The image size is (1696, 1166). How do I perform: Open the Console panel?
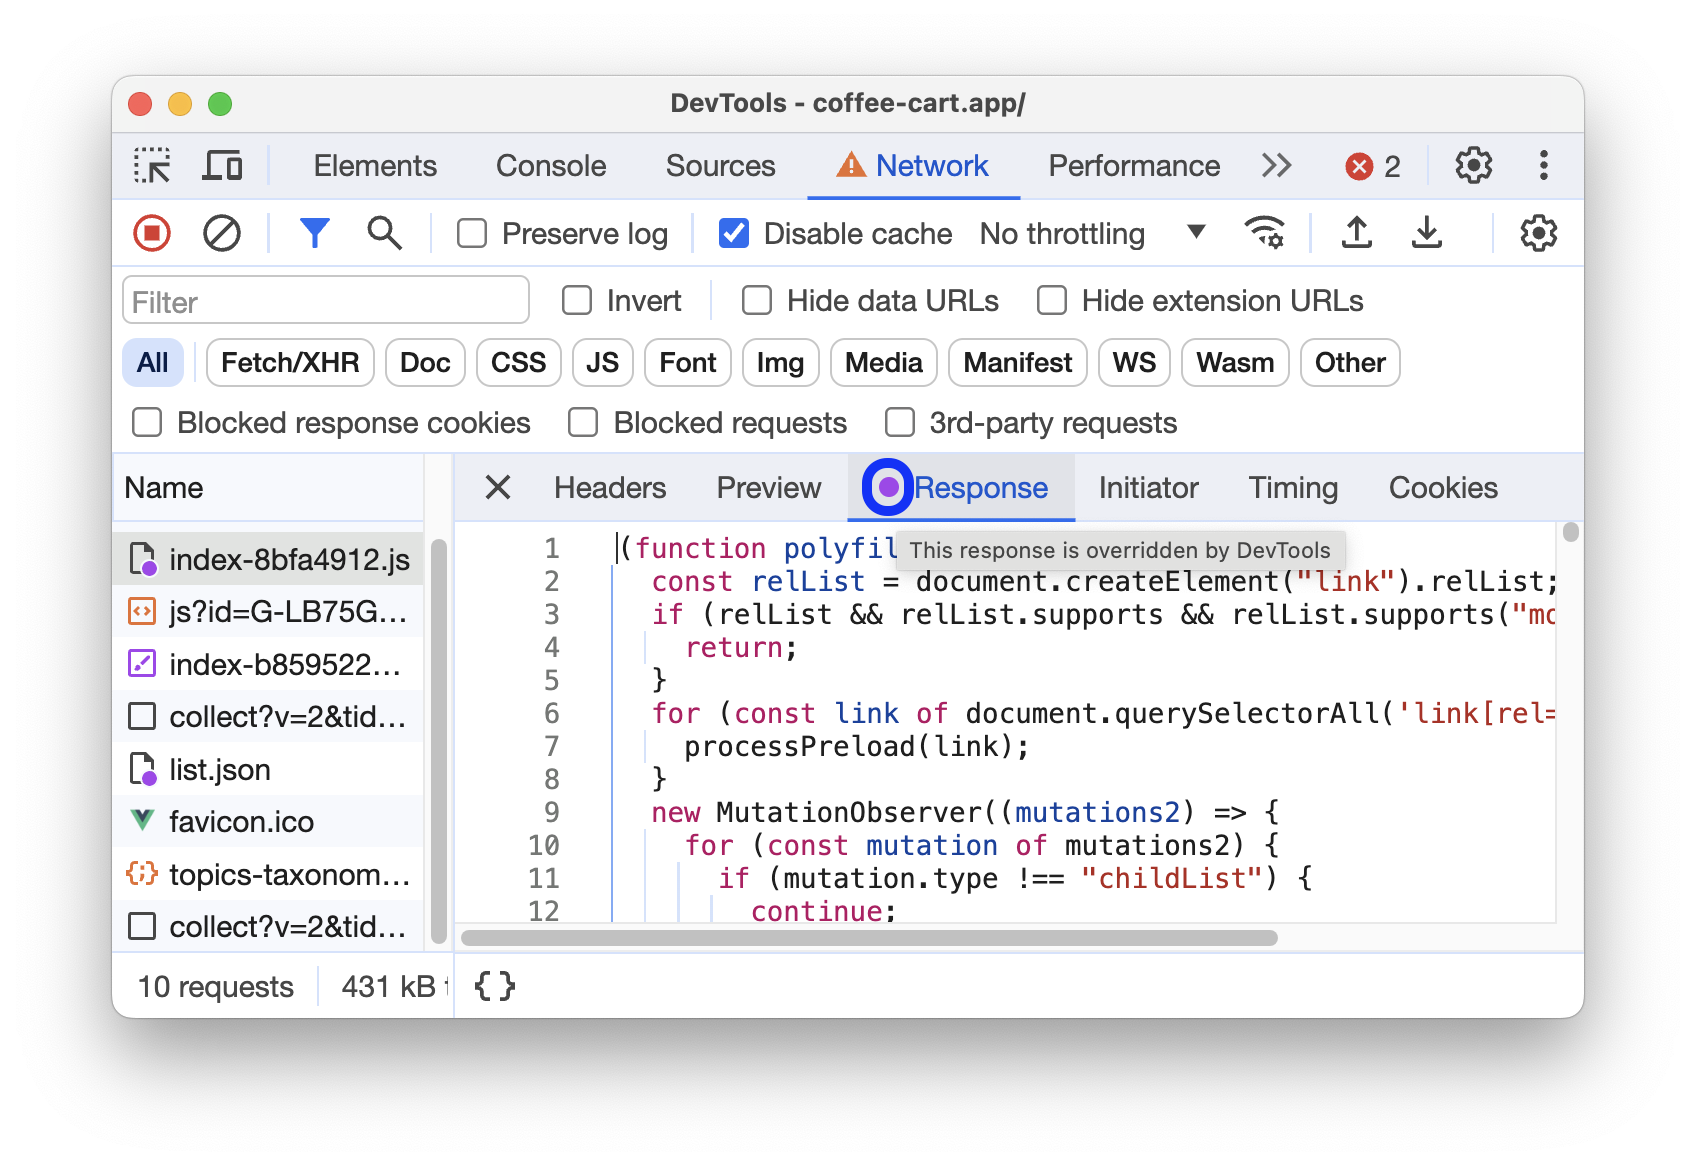point(550,165)
